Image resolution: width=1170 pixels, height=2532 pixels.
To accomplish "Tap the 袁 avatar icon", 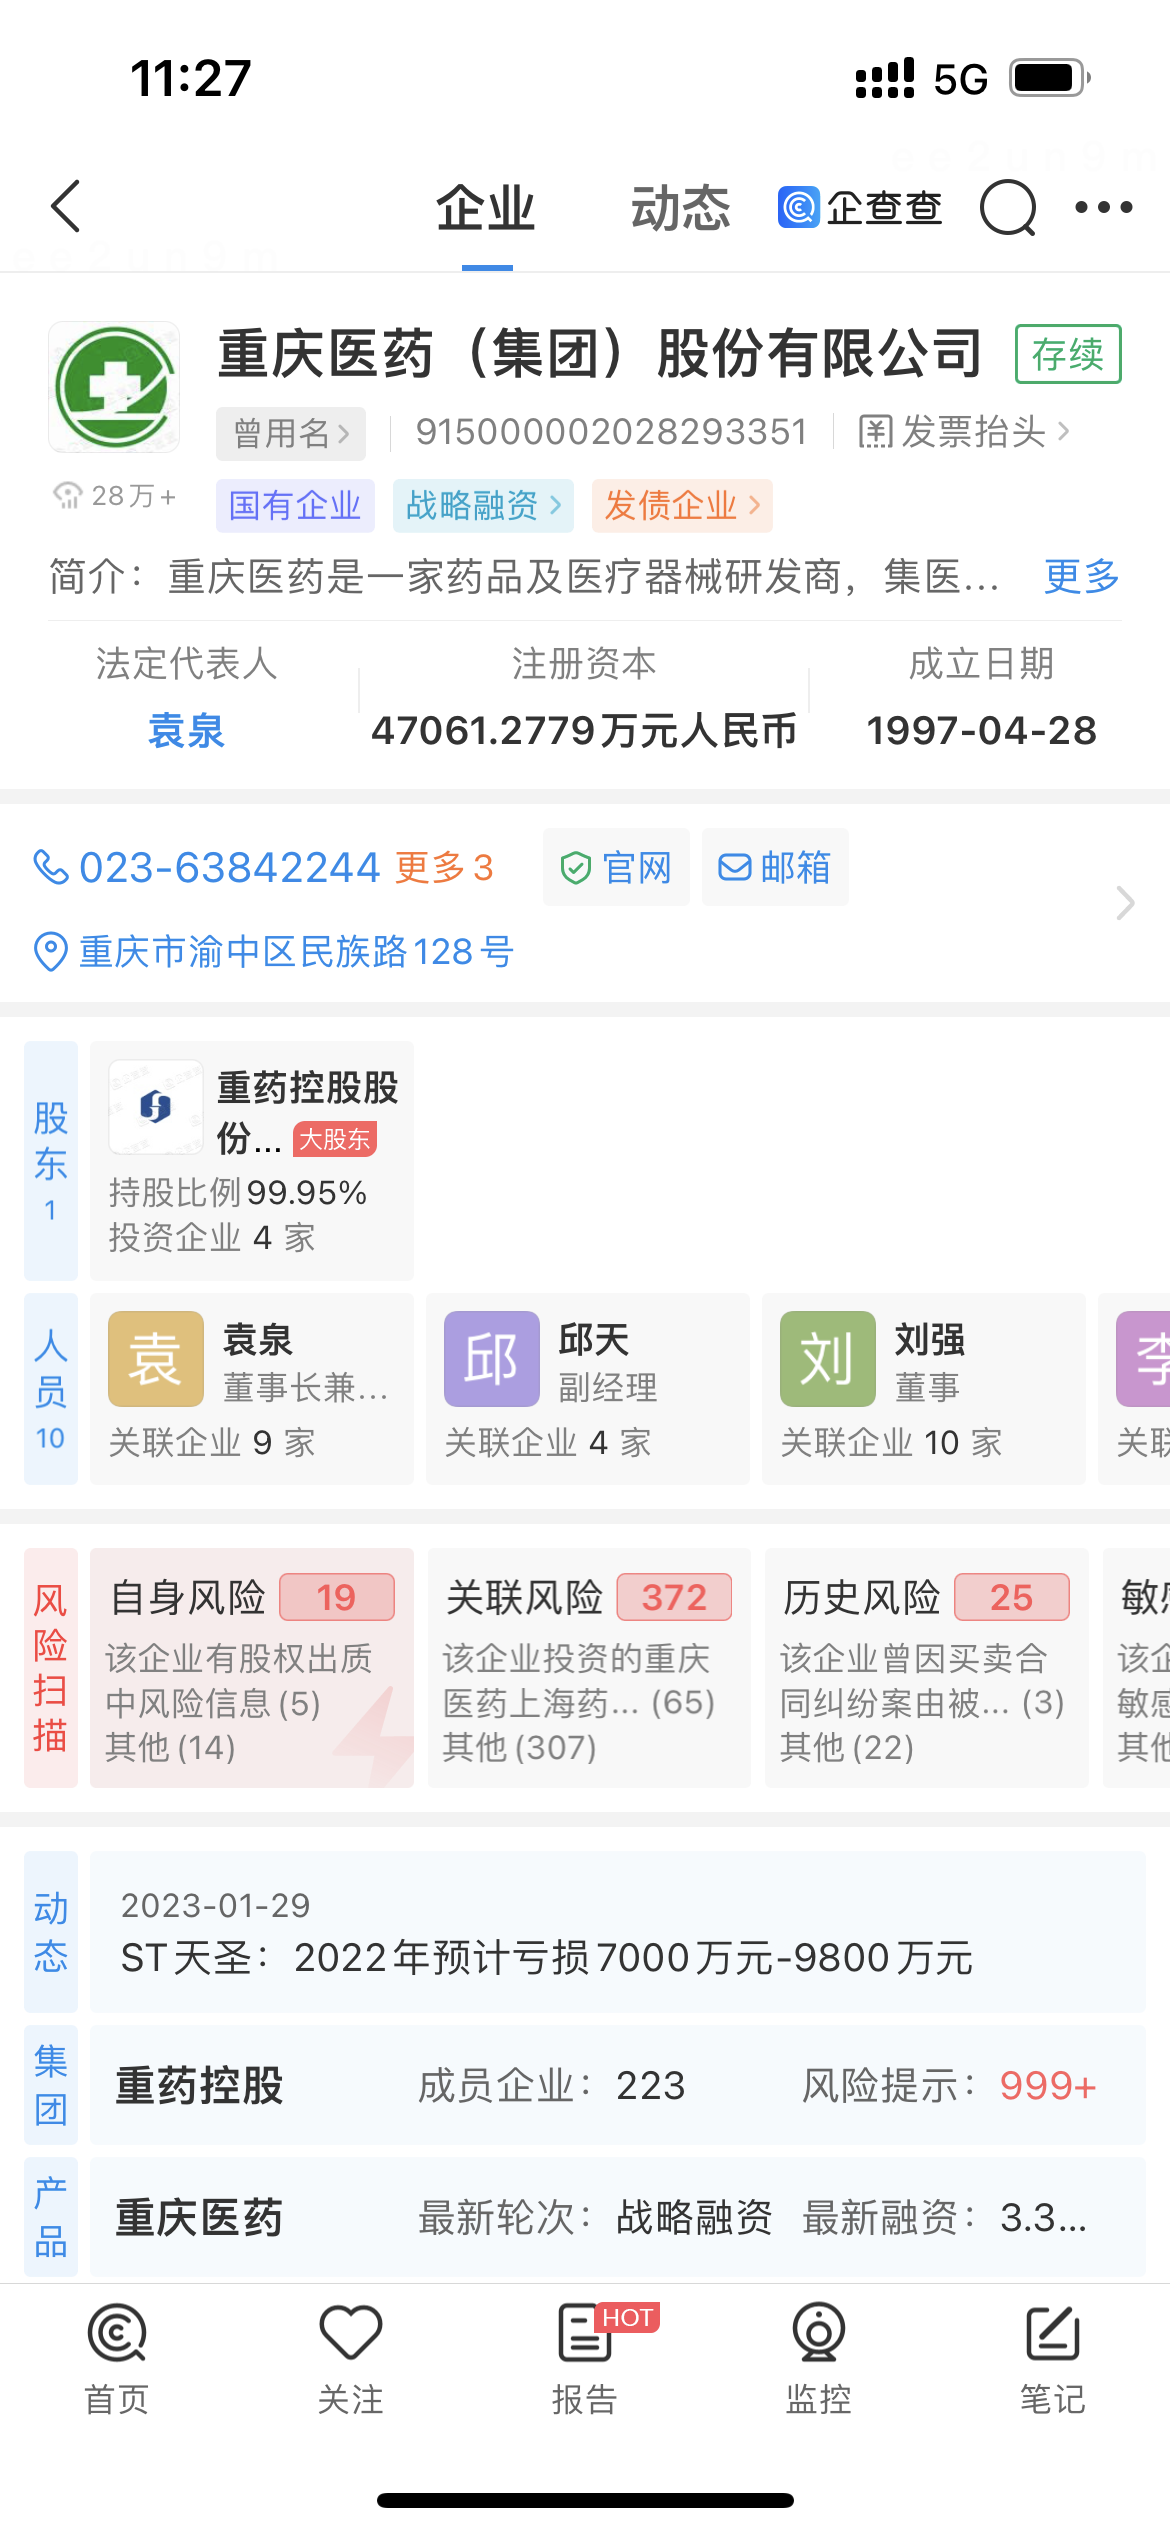I will [x=155, y=1359].
